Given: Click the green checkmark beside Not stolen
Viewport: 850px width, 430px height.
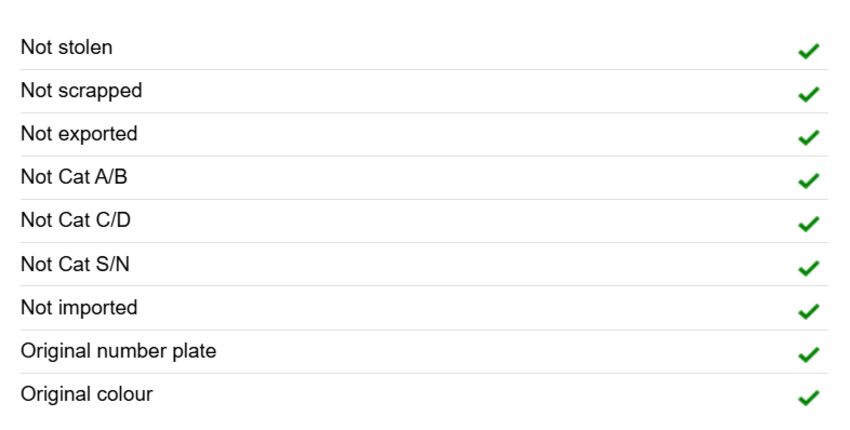Looking at the screenshot, I should tap(808, 51).
